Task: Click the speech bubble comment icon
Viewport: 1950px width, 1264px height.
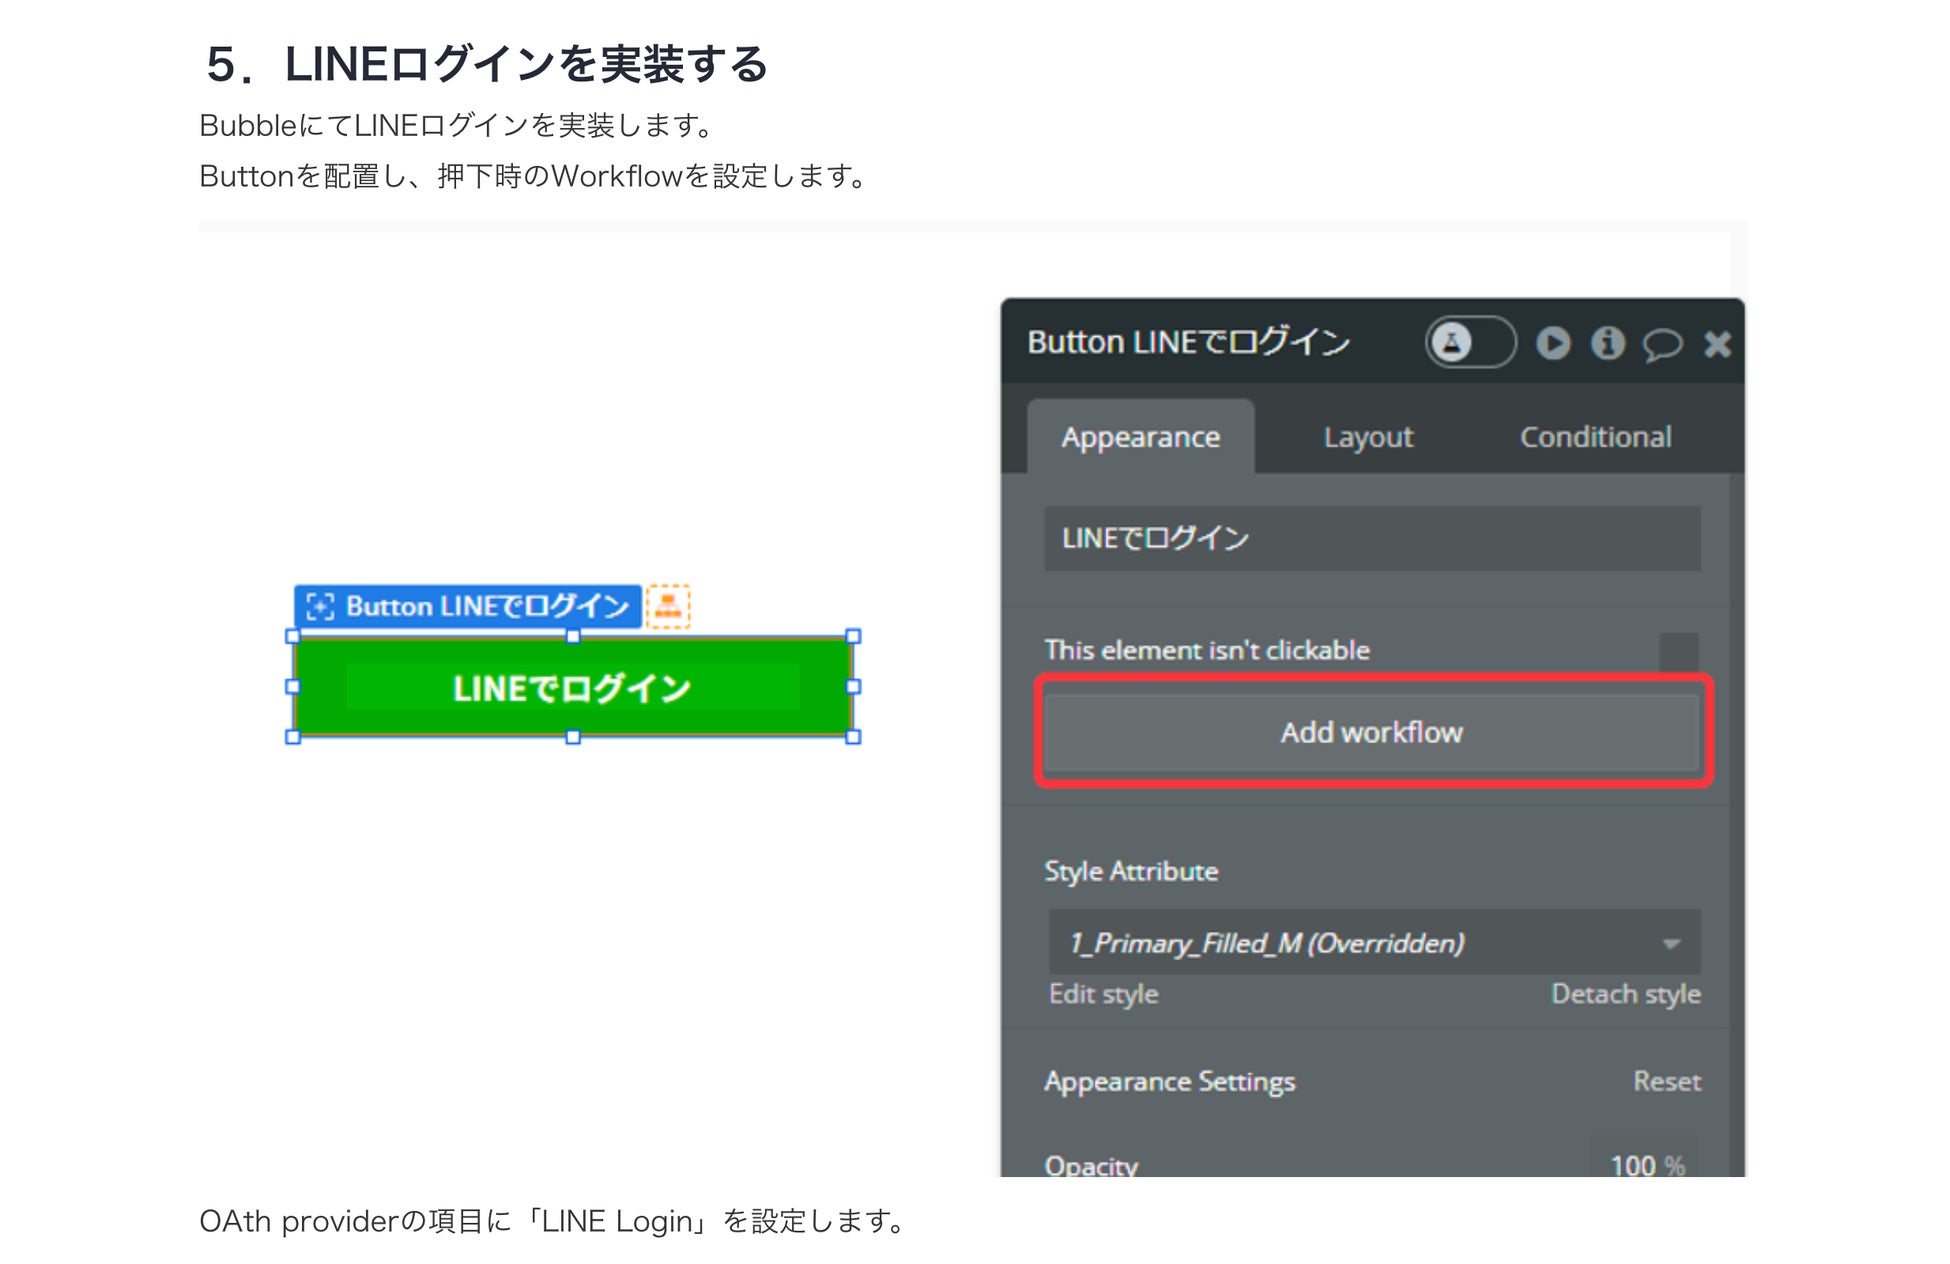Action: (x=1662, y=345)
